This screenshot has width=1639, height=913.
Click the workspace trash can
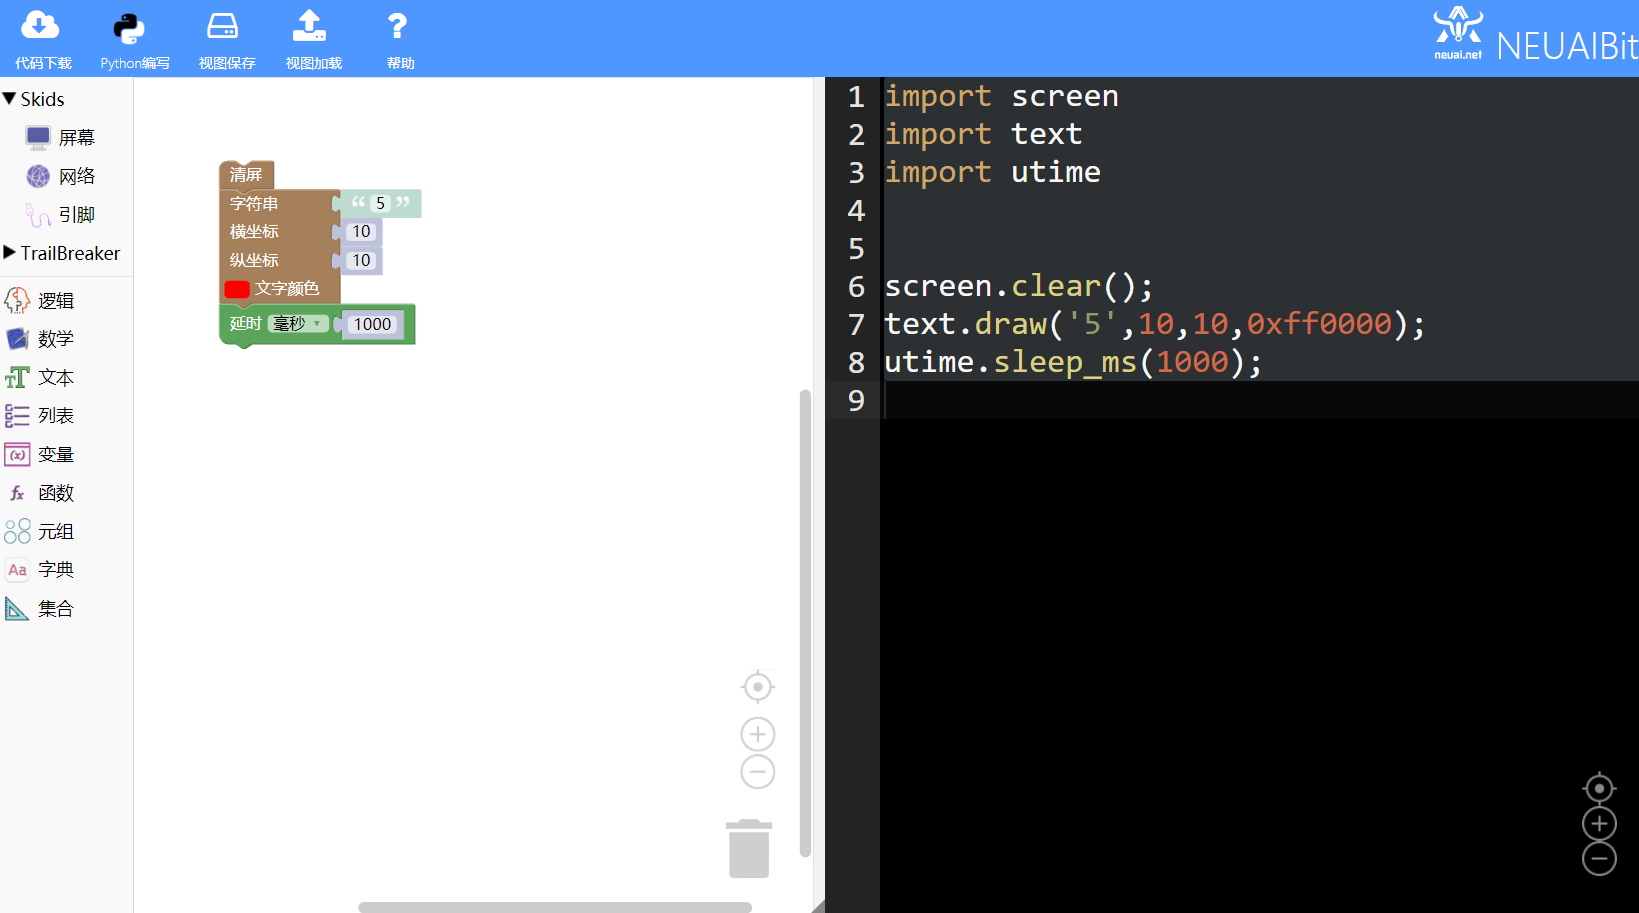pyautogui.click(x=749, y=849)
